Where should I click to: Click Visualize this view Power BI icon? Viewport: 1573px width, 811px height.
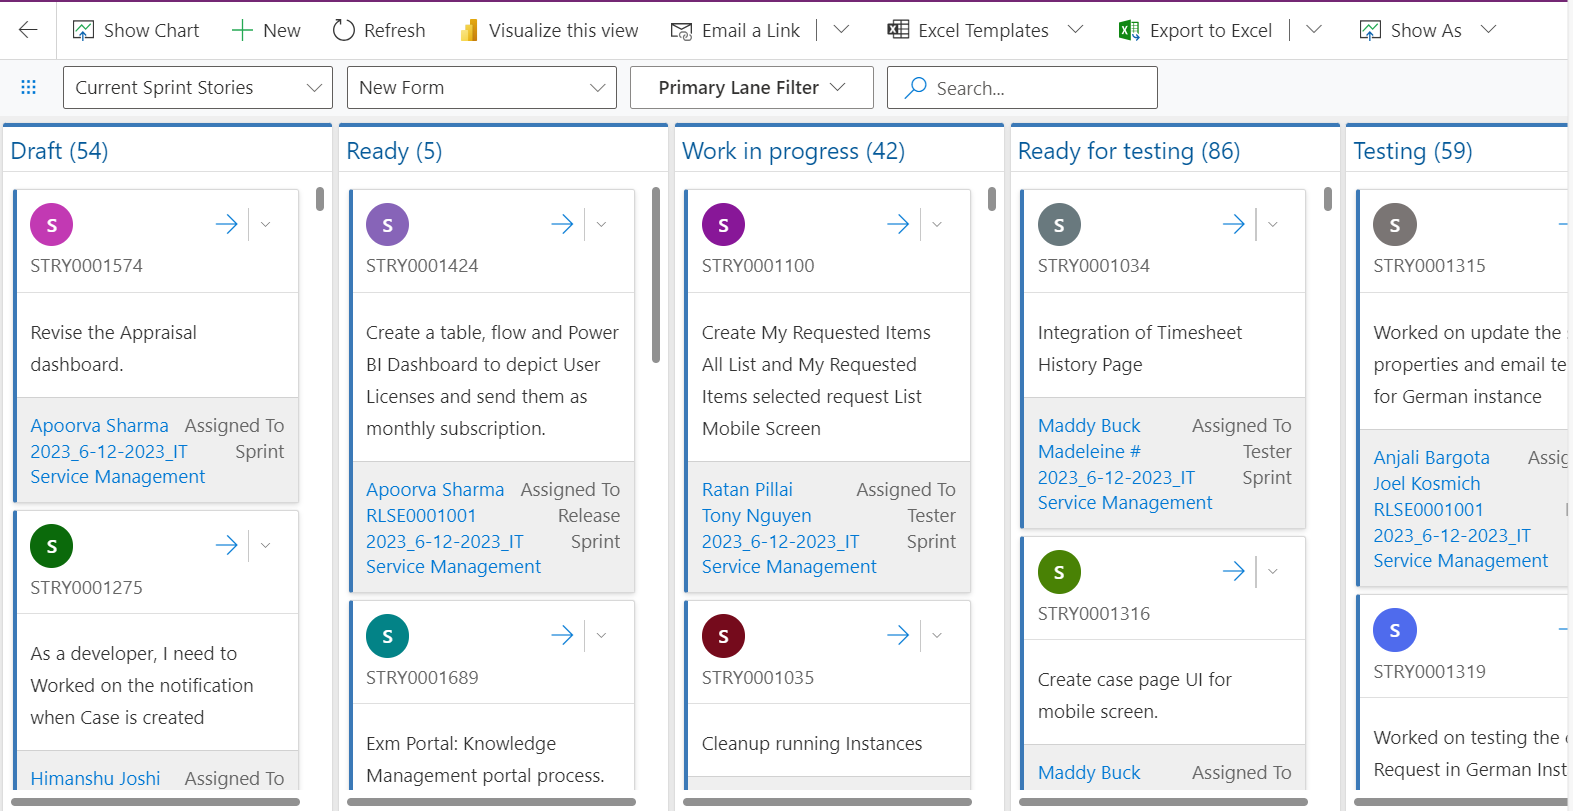[x=469, y=31]
